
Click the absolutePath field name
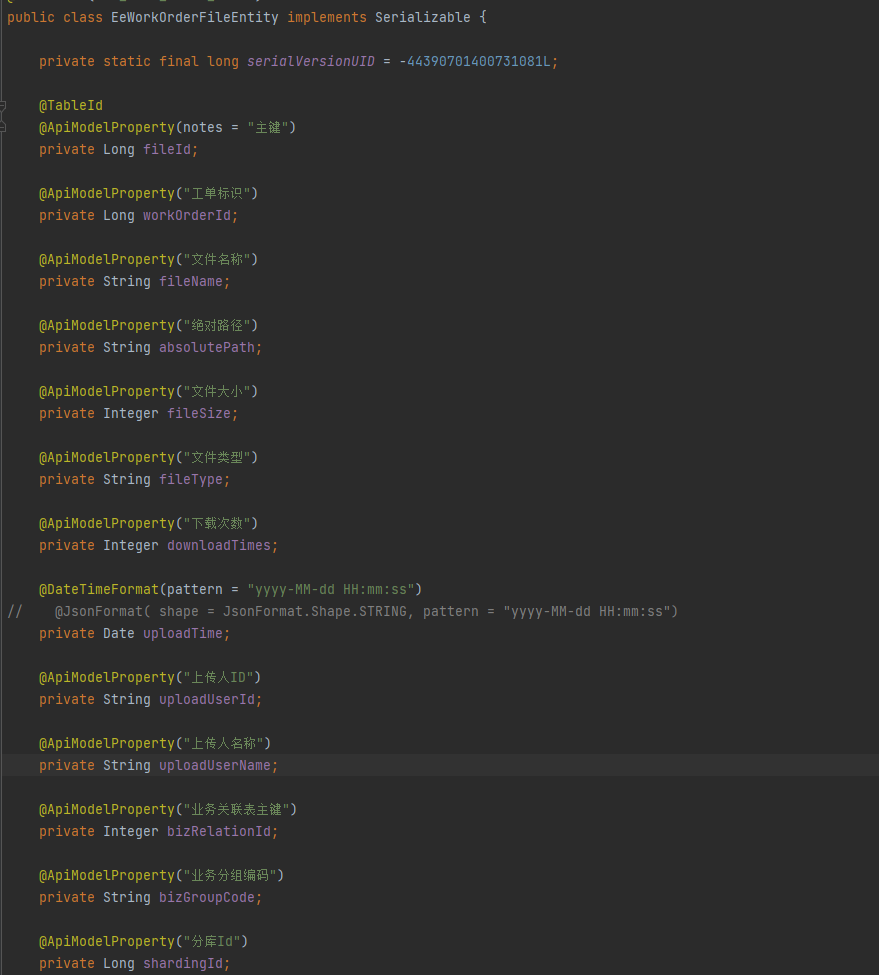point(207,348)
